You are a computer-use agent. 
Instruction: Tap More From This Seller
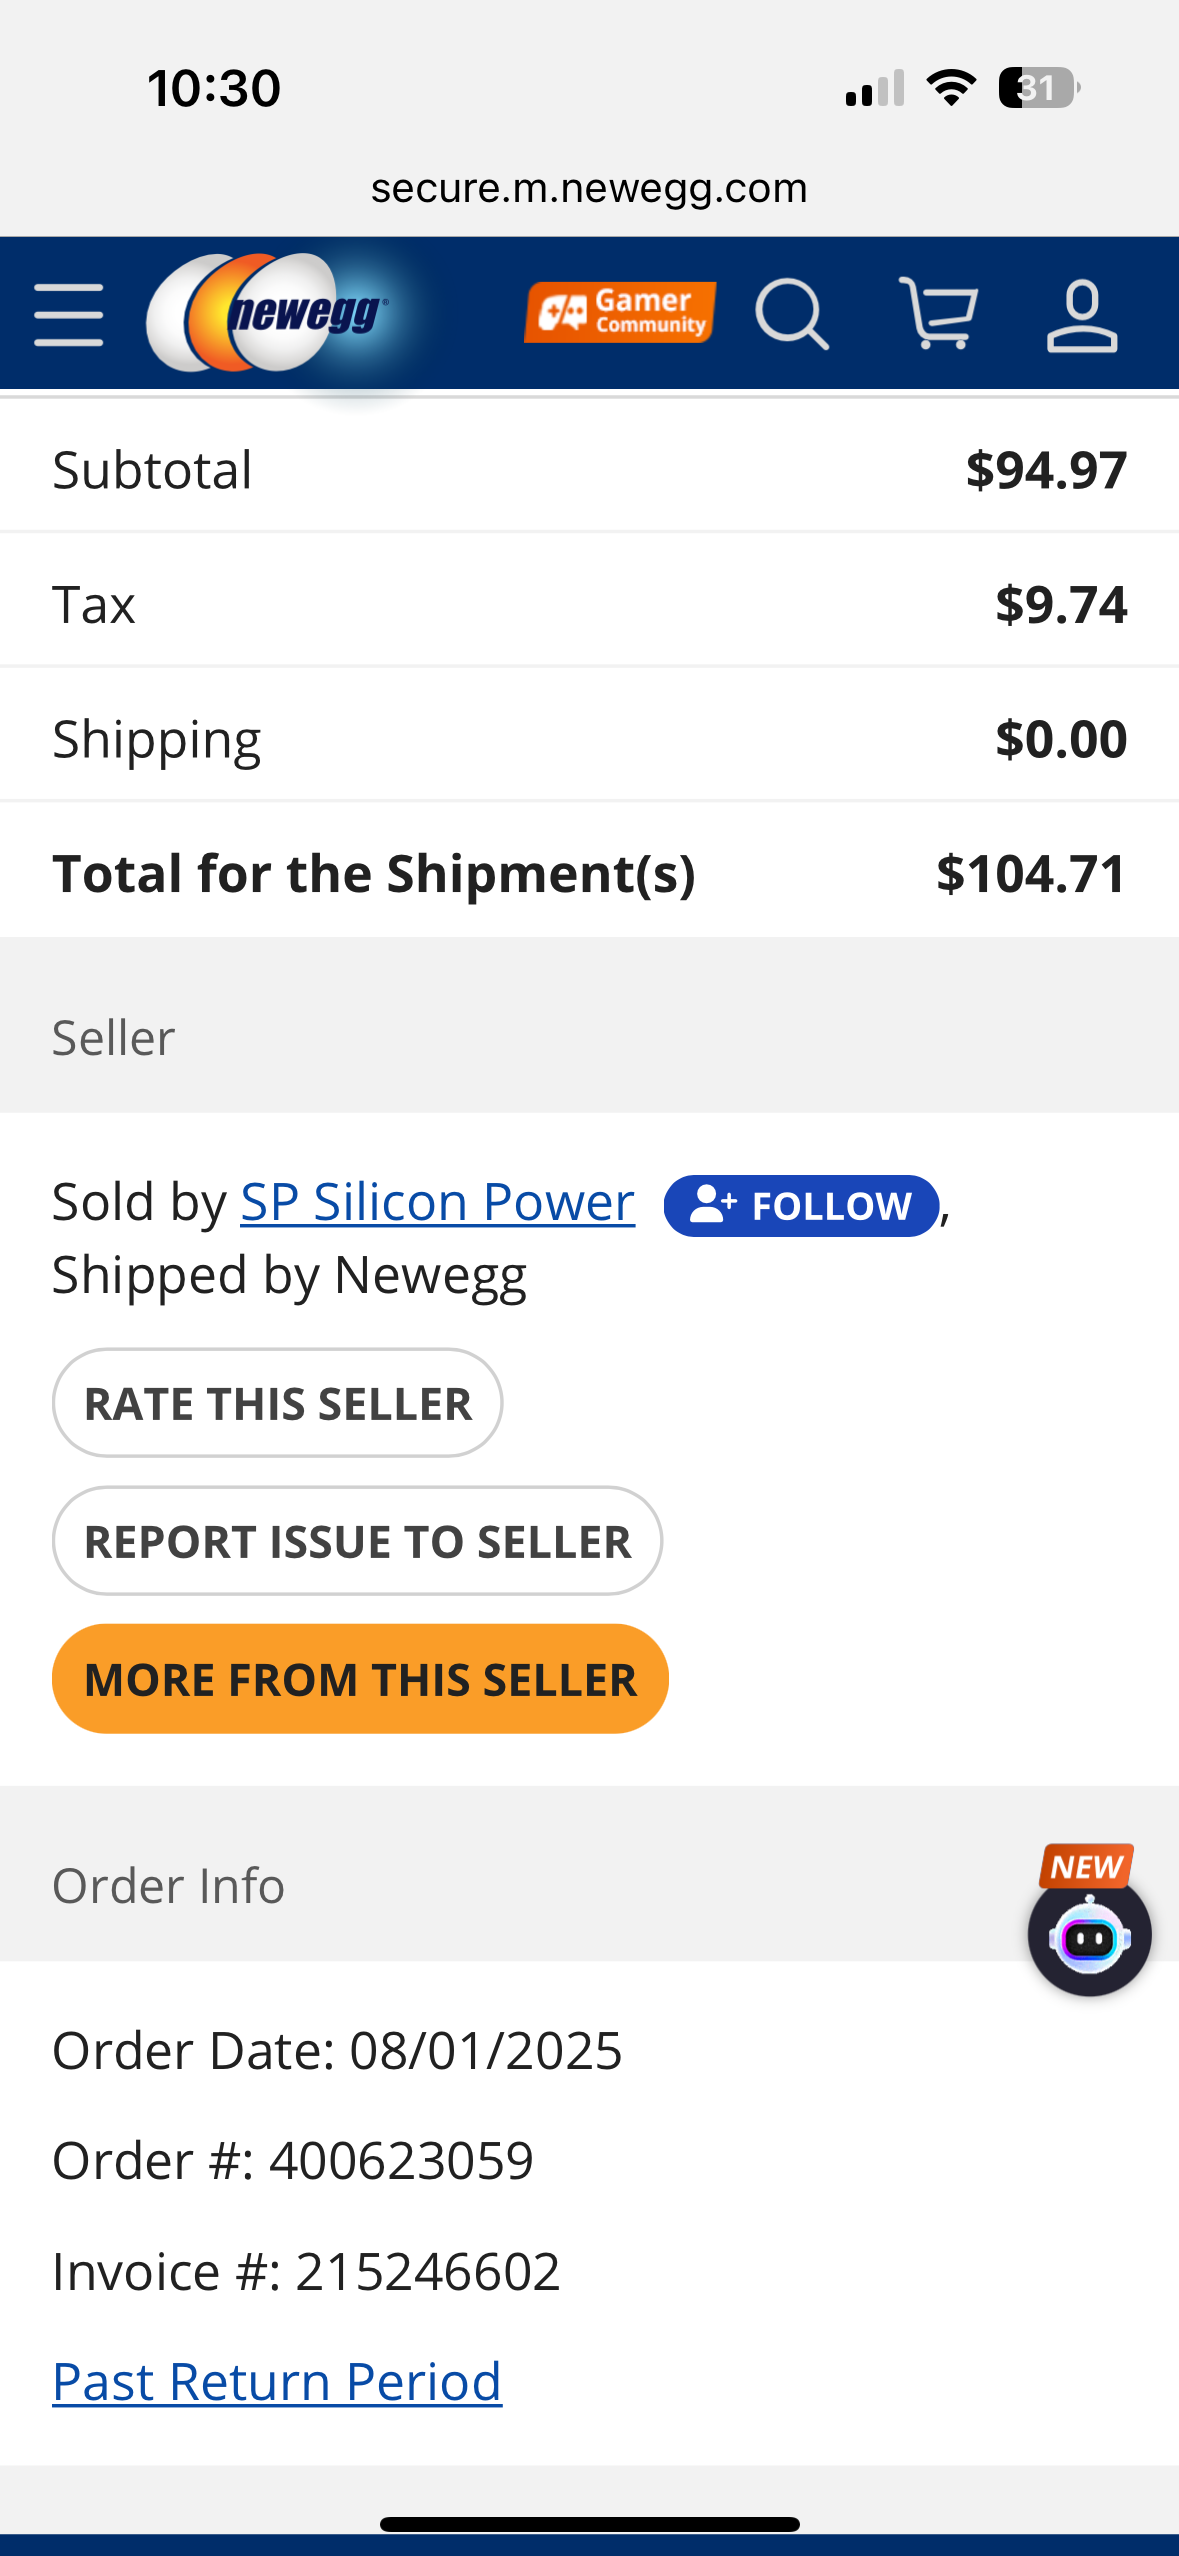click(360, 1679)
